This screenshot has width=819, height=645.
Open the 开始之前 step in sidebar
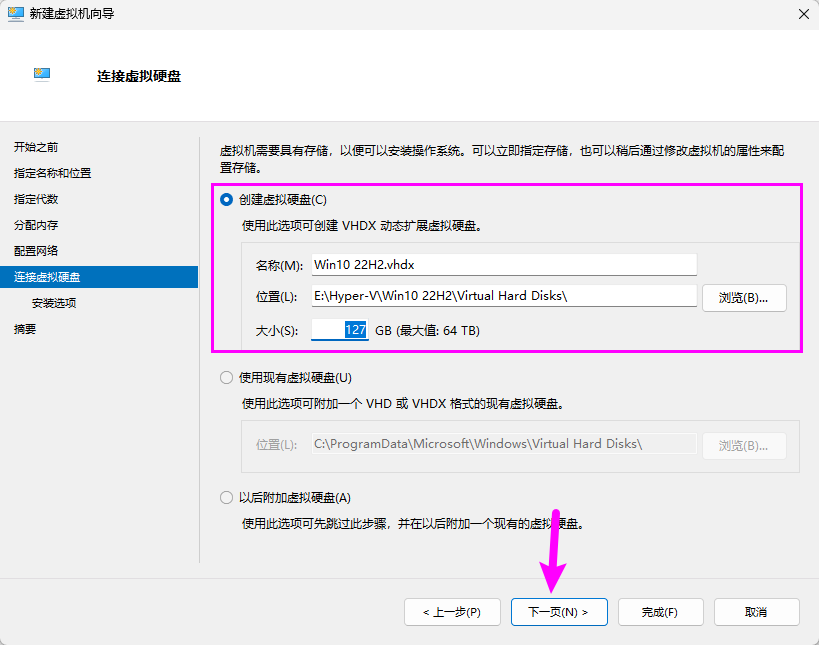[36, 147]
